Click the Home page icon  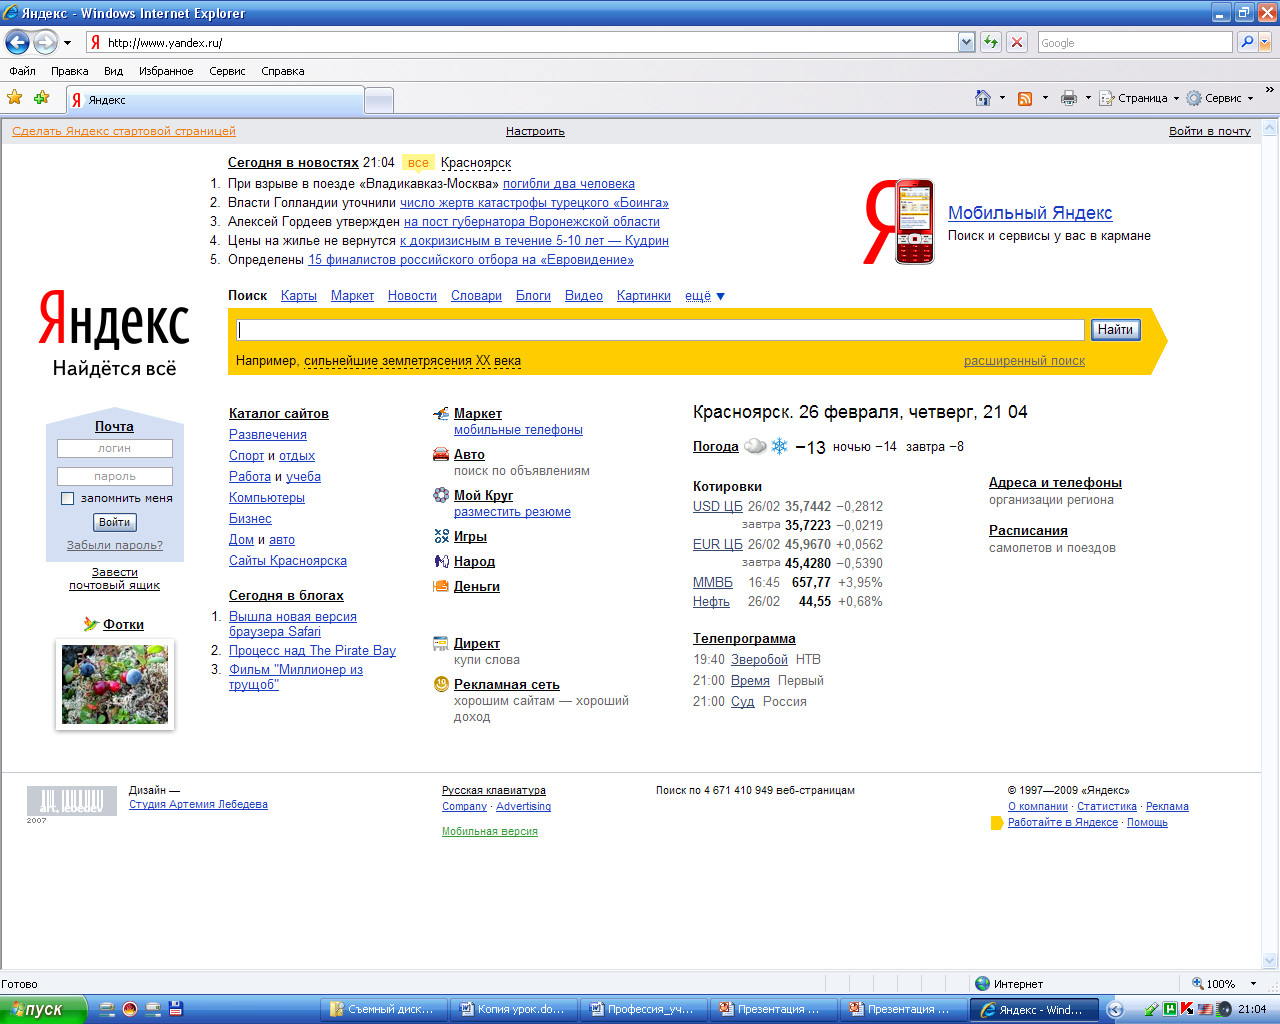click(983, 98)
